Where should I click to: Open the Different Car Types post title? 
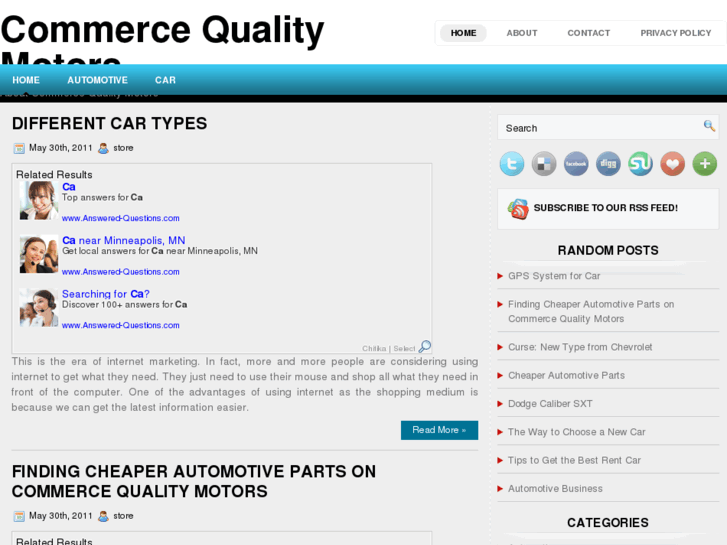pos(109,123)
